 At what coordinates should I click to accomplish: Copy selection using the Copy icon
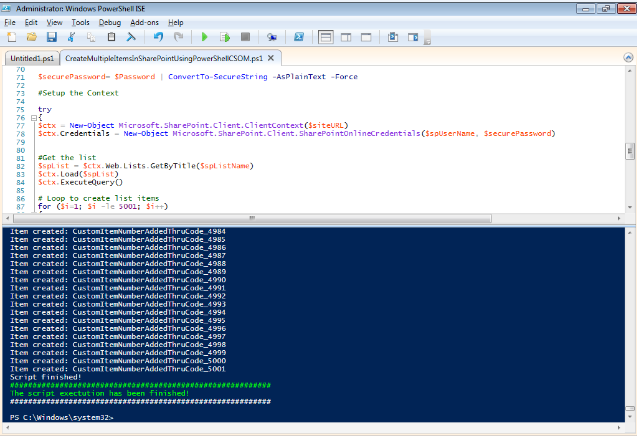(91, 37)
